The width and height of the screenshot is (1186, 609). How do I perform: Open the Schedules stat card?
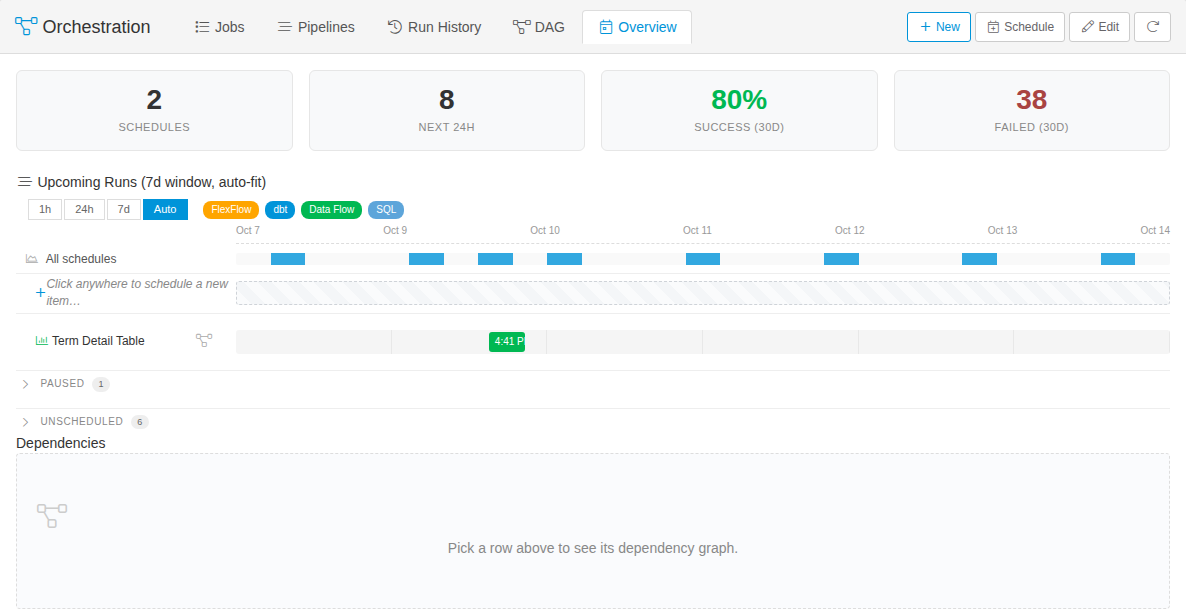pyautogui.click(x=154, y=110)
